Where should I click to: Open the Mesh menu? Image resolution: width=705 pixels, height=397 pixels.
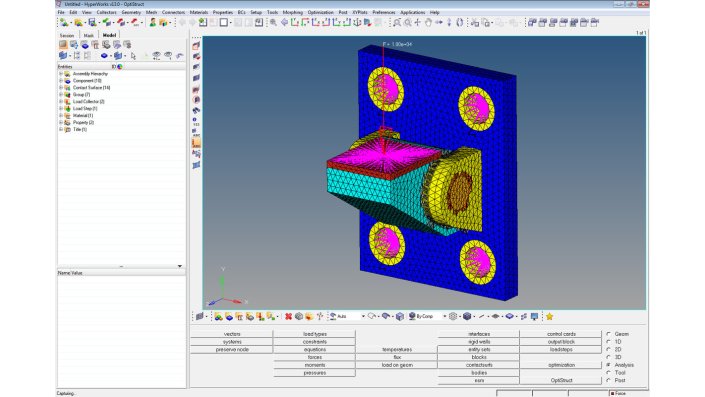(152, 12)
